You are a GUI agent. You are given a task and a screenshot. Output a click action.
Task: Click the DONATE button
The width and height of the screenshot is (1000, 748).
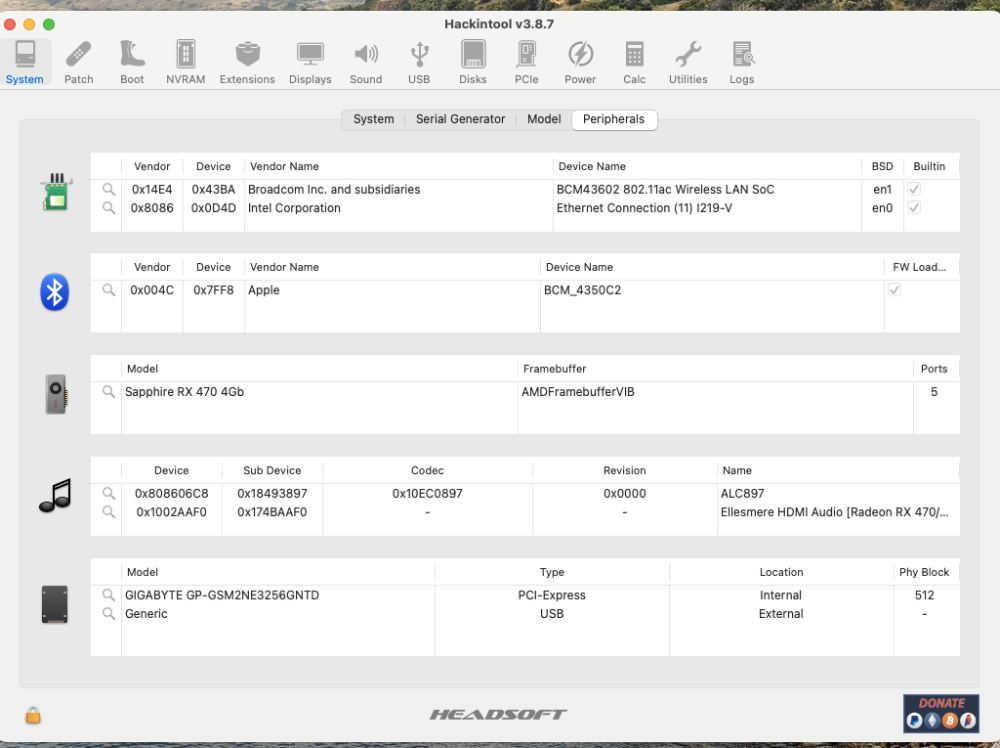coord(941,713)
